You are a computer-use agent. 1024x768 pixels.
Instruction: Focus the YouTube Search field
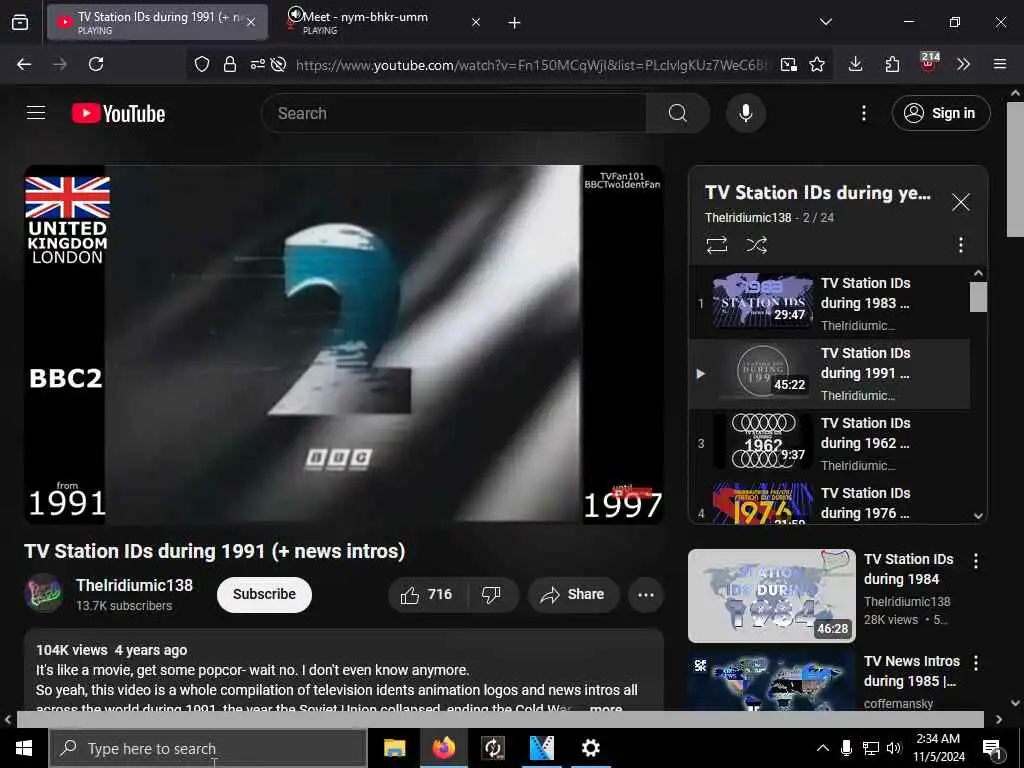(x=454, y=113)
